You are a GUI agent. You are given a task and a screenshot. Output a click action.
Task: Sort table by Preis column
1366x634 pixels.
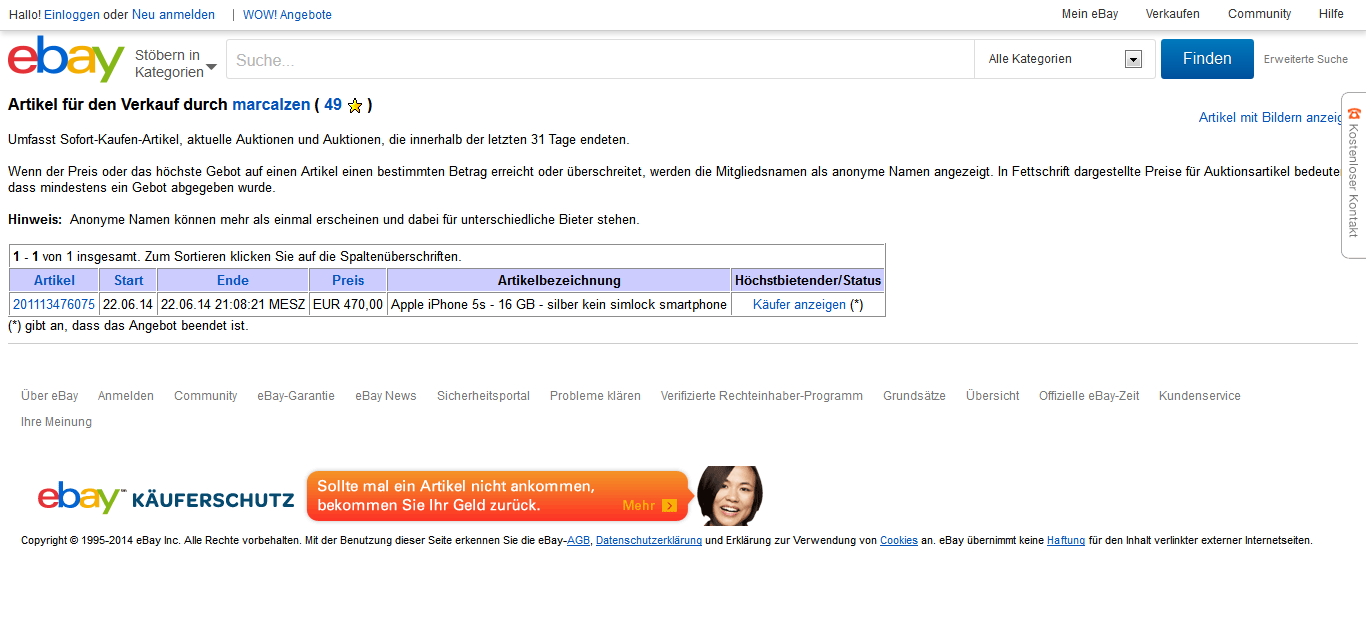point(348,280)
